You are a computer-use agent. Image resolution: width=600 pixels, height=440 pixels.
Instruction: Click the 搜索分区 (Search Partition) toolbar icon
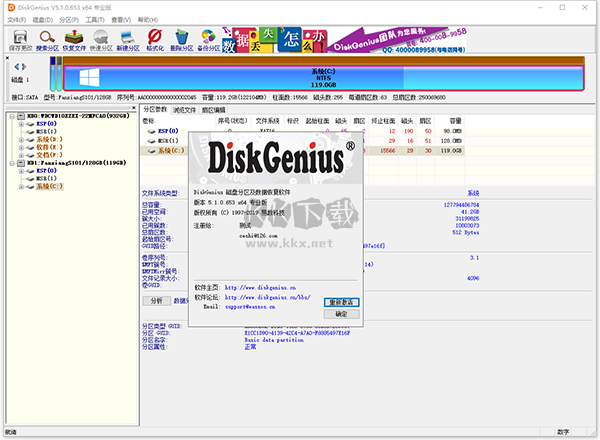pos(46,42)
